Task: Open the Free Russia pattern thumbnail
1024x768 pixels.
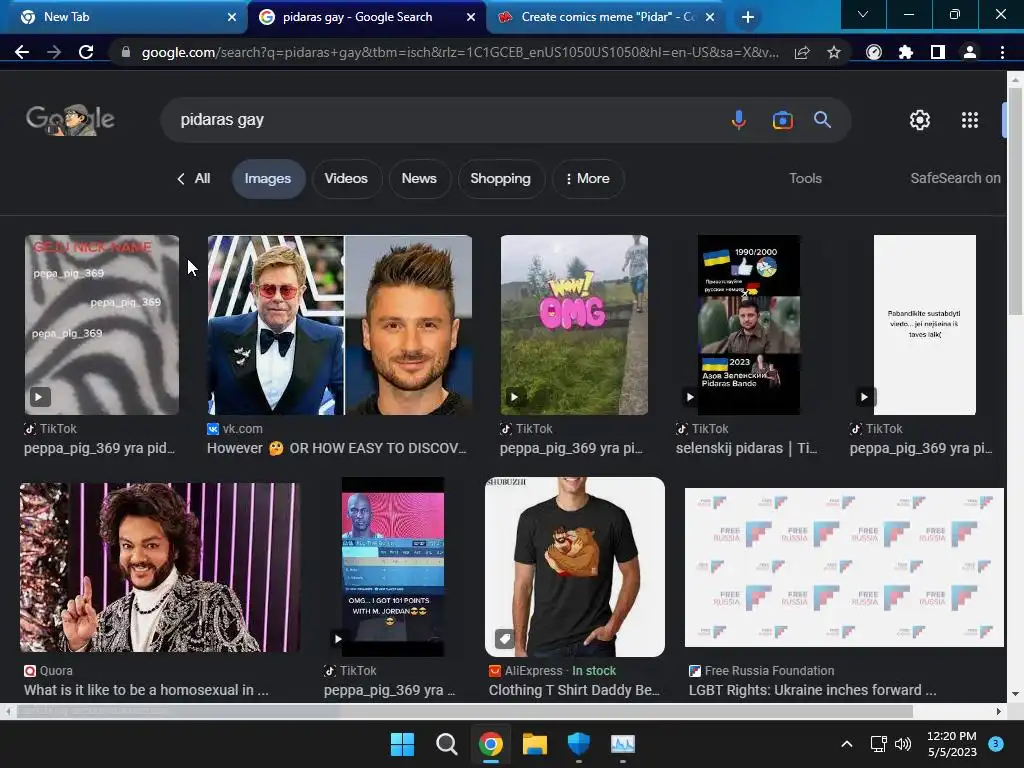Action: coord(844,568)
